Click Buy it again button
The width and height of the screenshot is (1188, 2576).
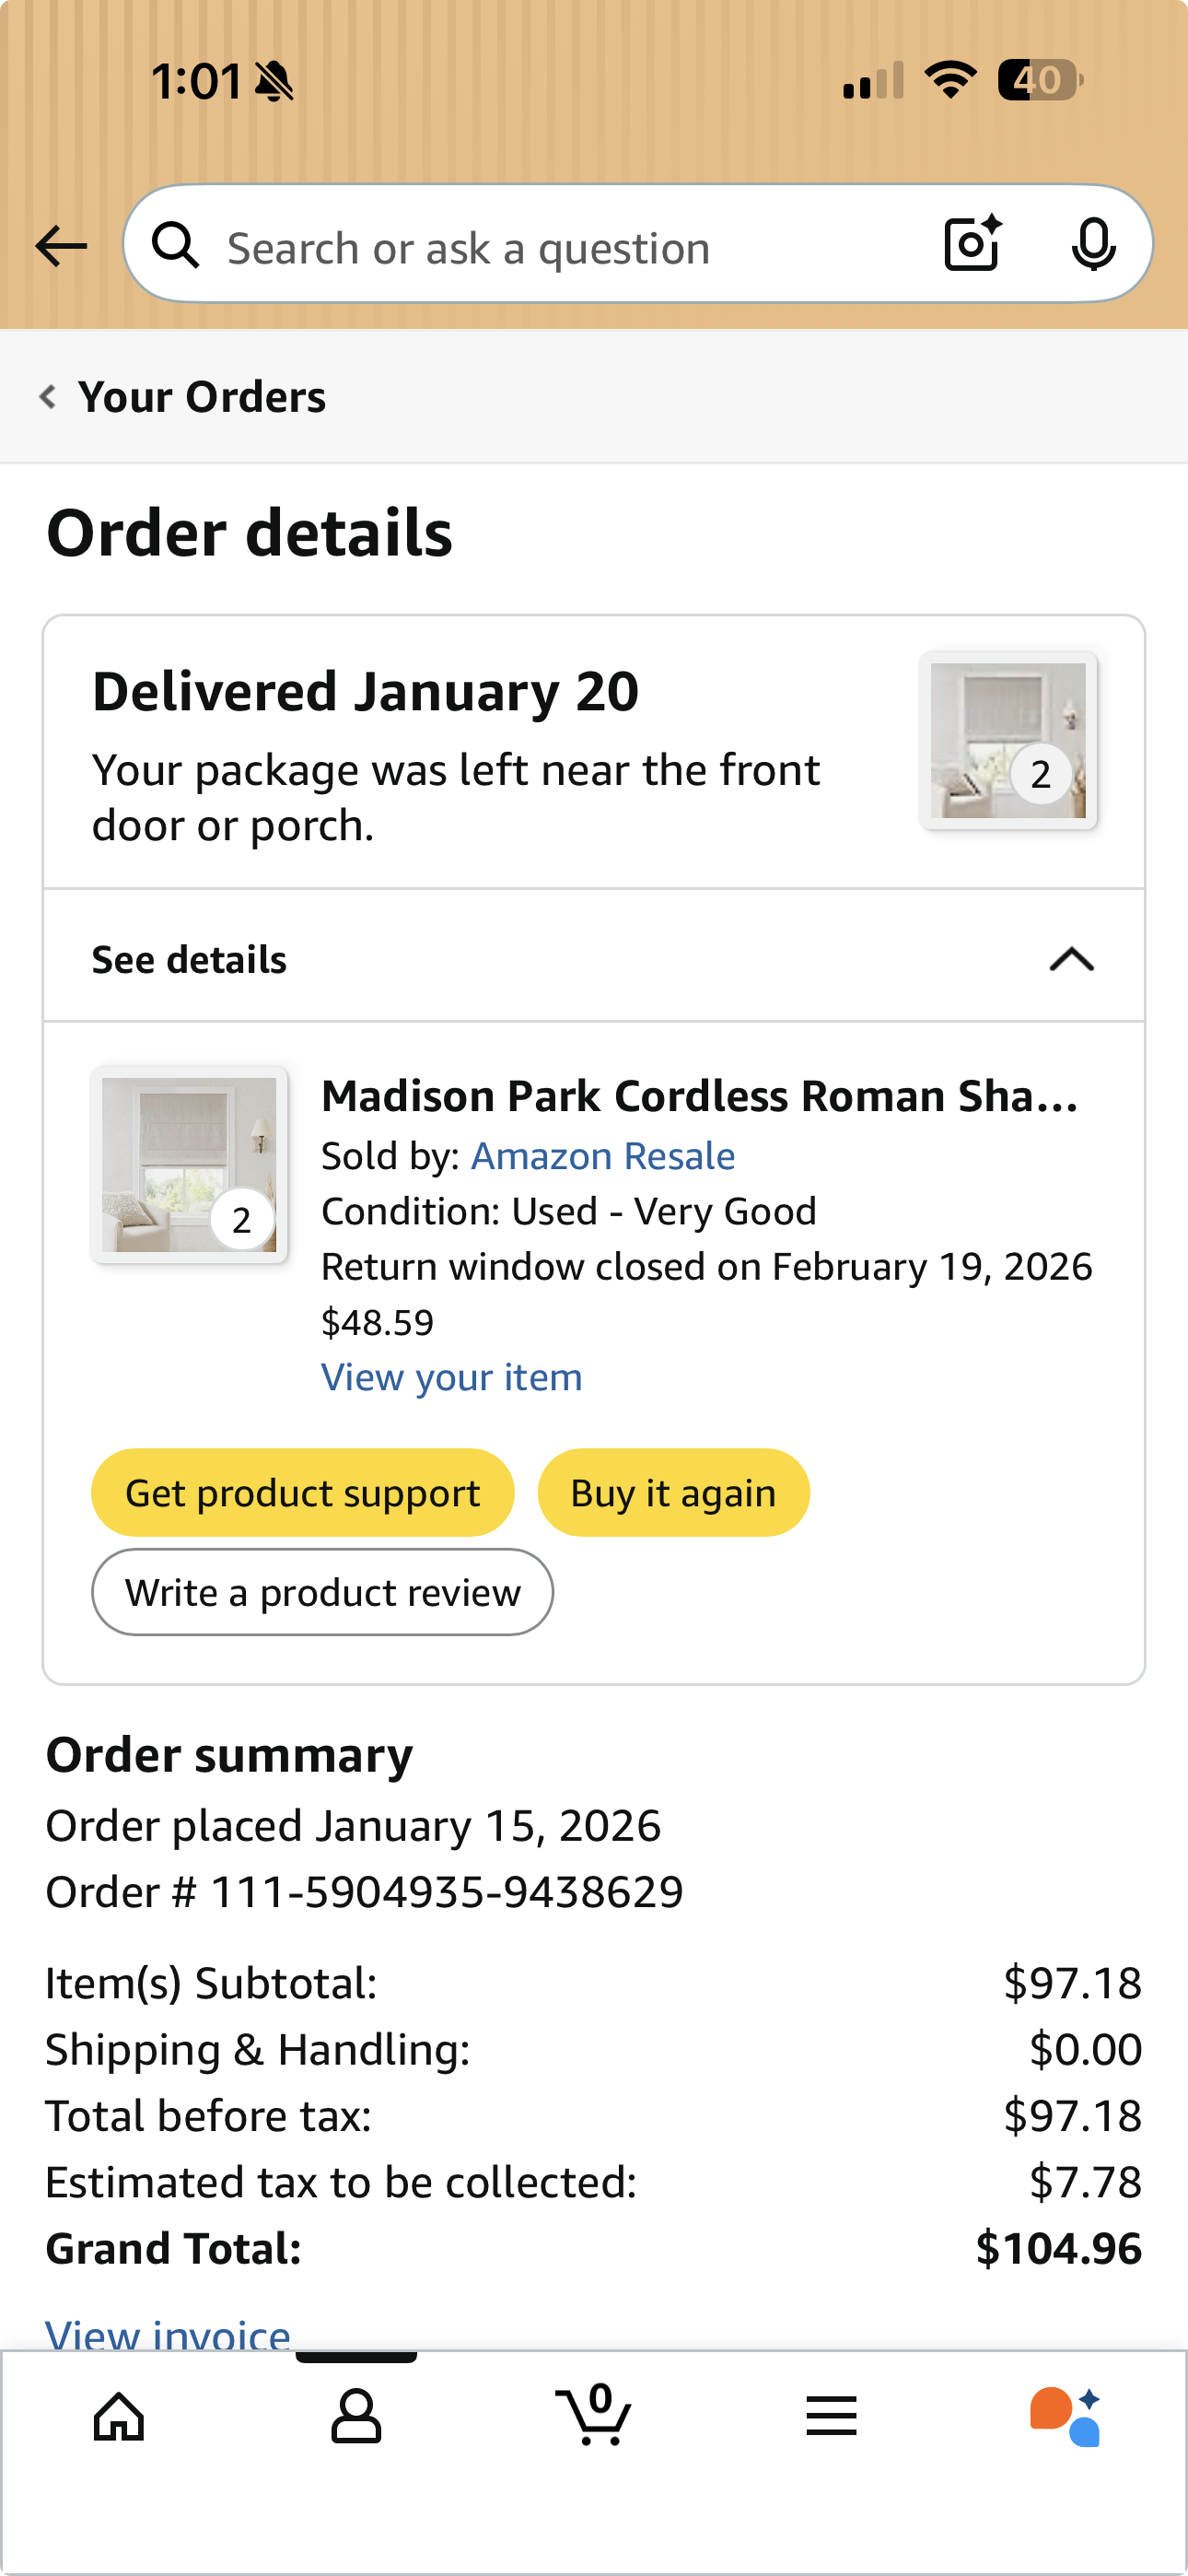pos(673,1493)
